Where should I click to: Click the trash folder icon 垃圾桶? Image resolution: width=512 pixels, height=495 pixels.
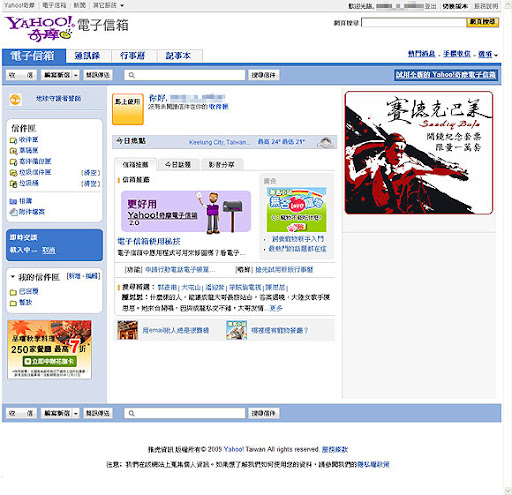coord(13,183)
